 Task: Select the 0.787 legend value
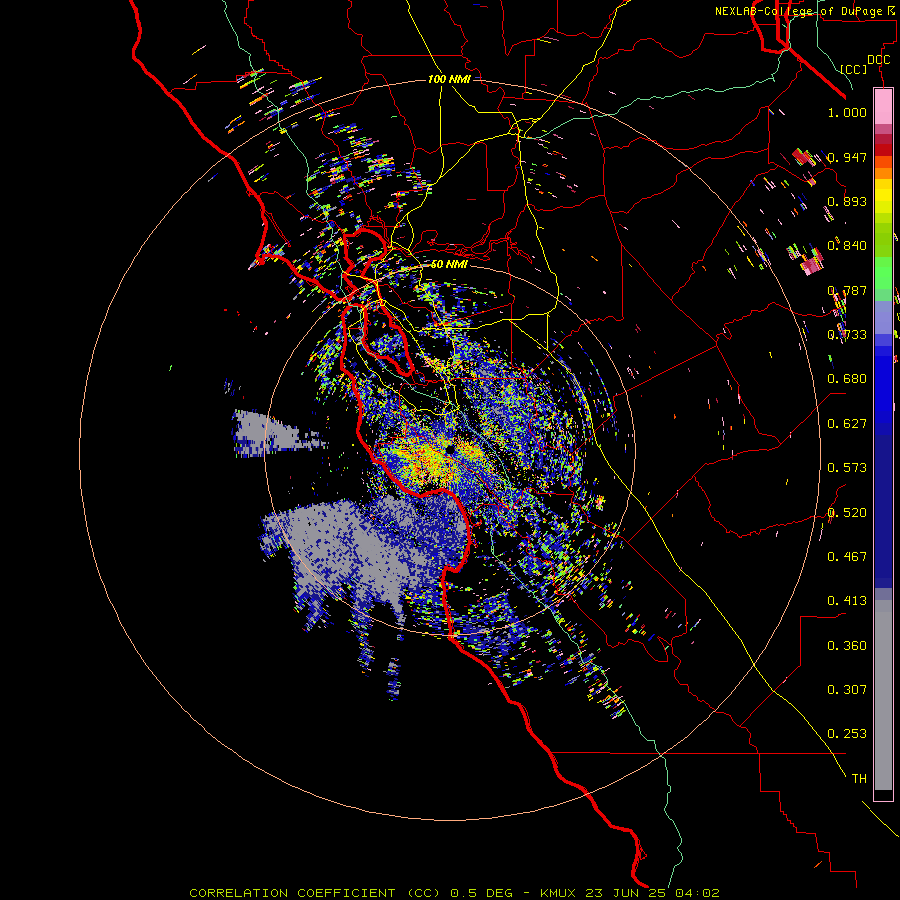pyautogui.click(x=847, y=290)
